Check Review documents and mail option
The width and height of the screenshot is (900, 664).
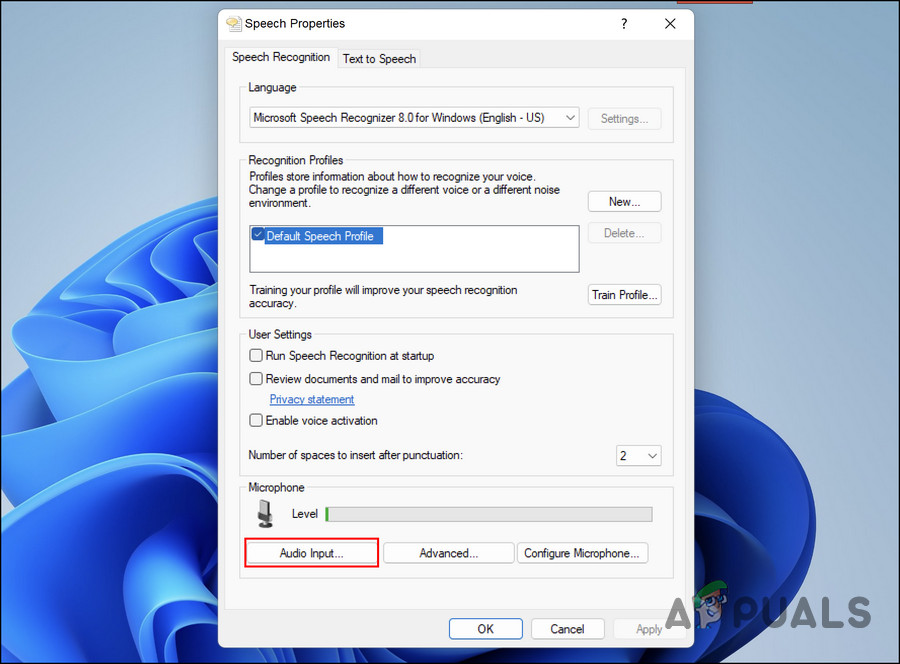tap(256, 379)
